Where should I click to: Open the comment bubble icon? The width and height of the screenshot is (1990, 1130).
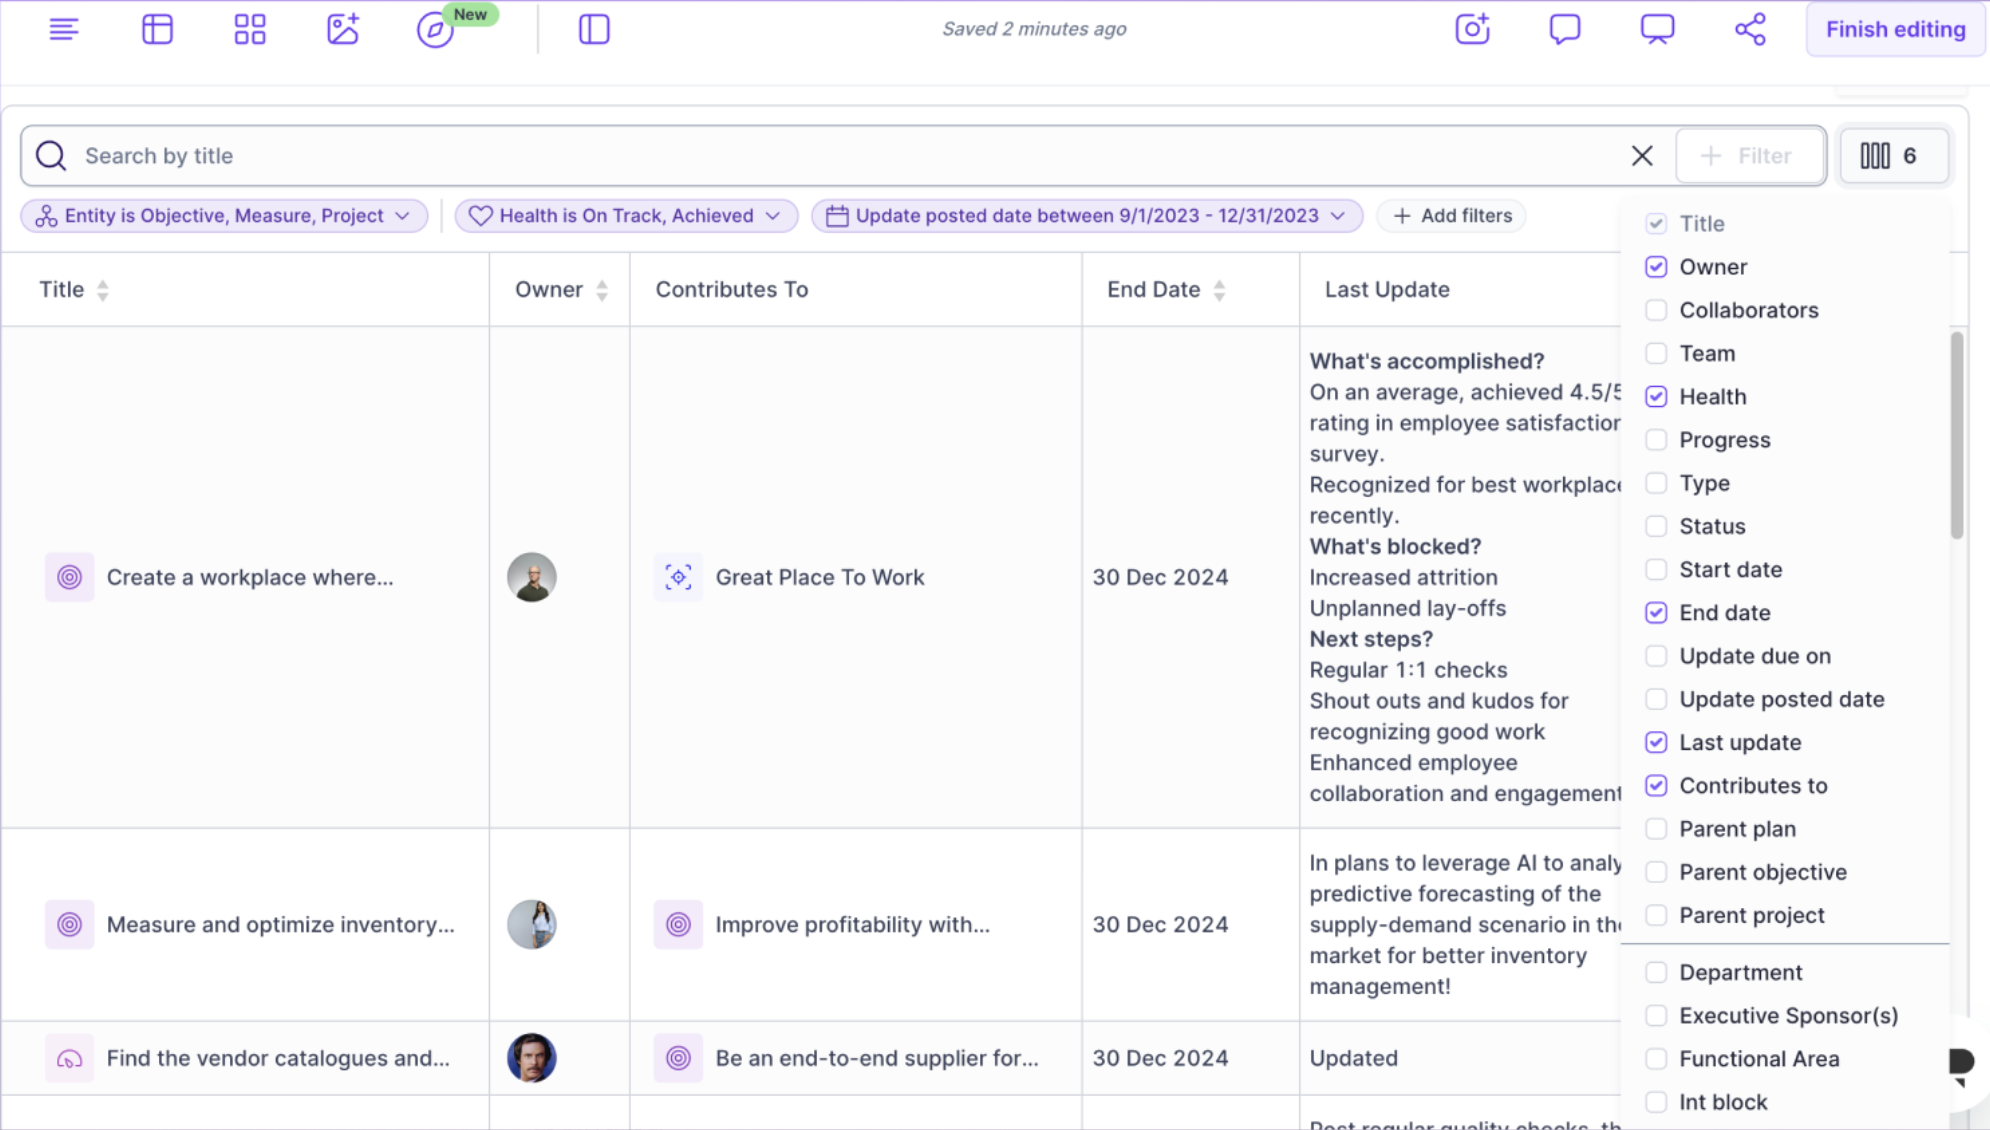click(1565, 29)
